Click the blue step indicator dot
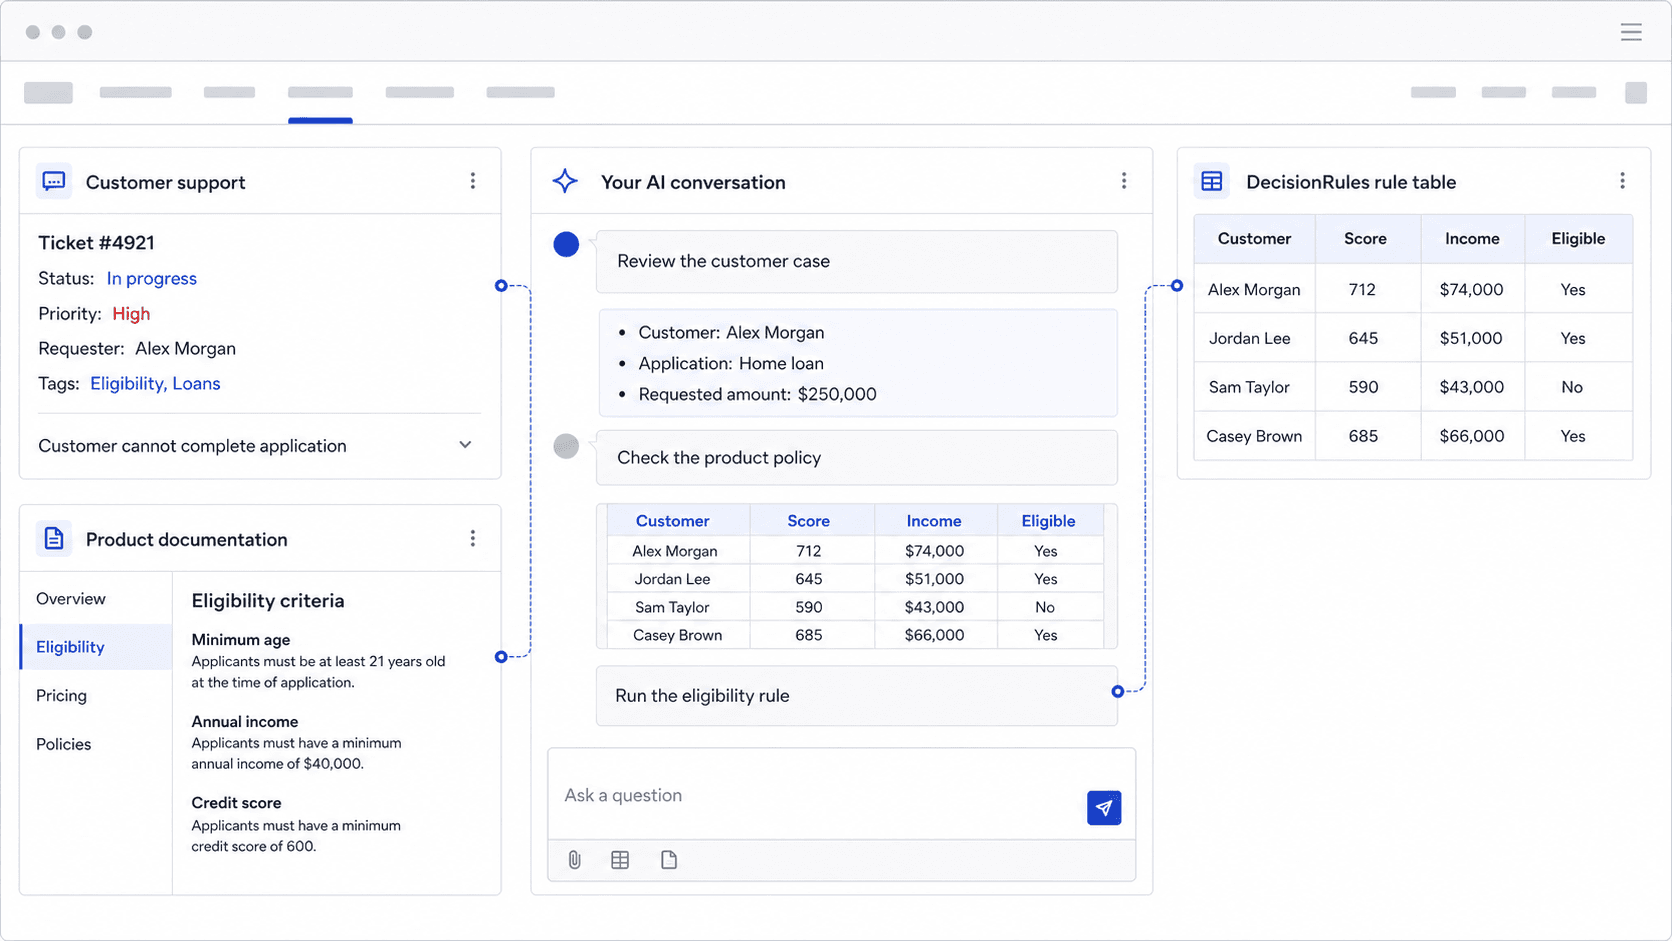The image size is (1672, 941). [566, 245]
